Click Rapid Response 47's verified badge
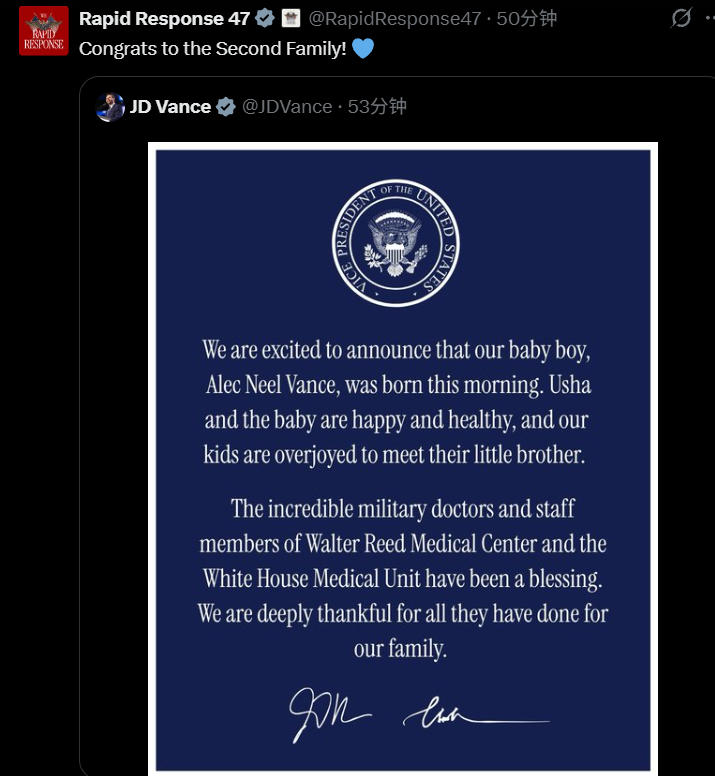This screenshot has height=776, width=715. point(265,18)
